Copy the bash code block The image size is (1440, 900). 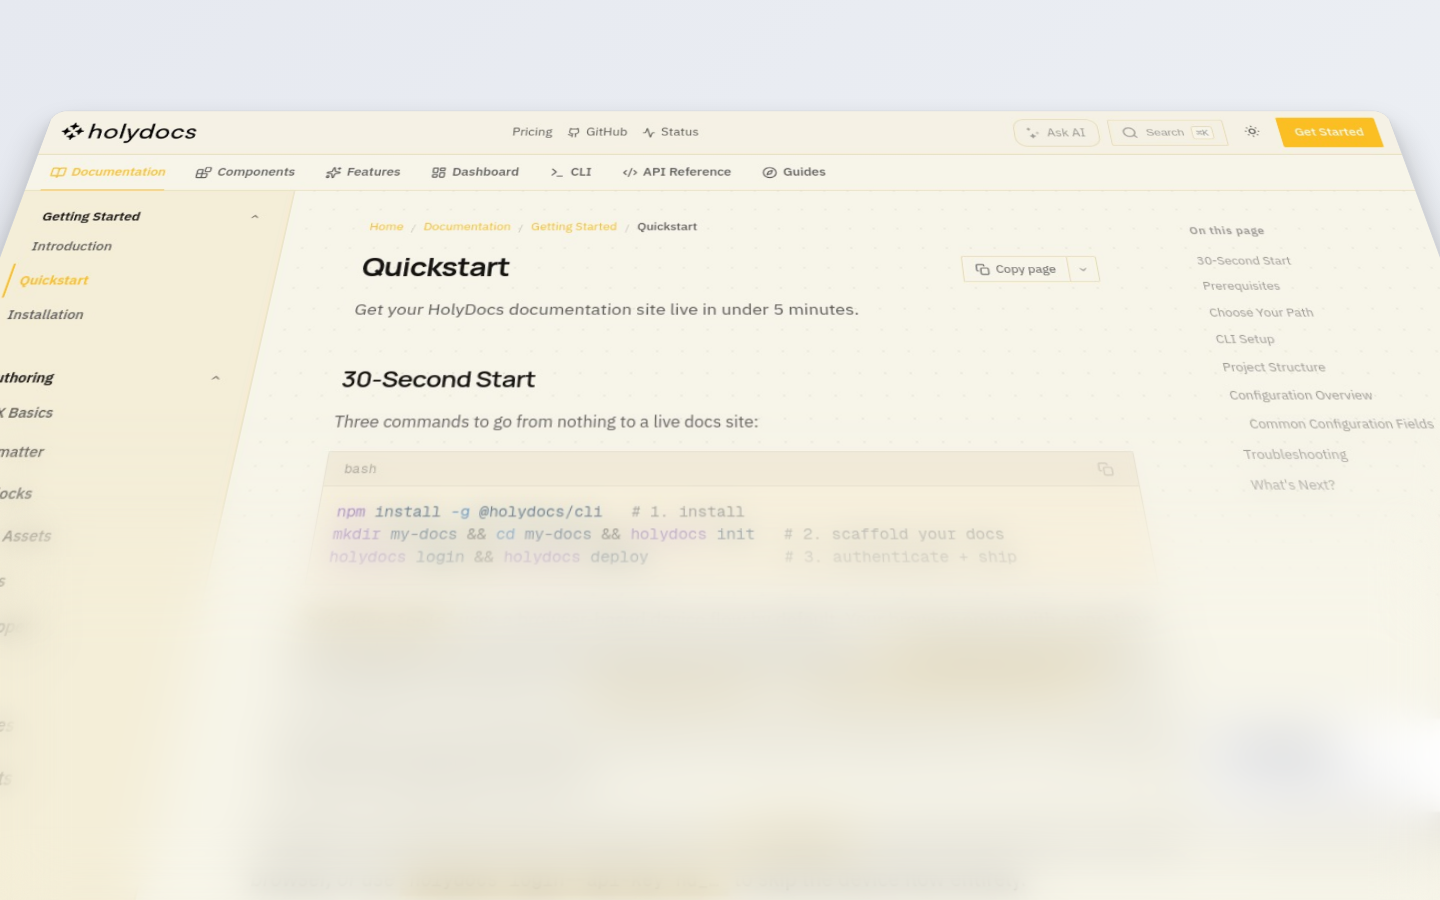(1105, 469)
